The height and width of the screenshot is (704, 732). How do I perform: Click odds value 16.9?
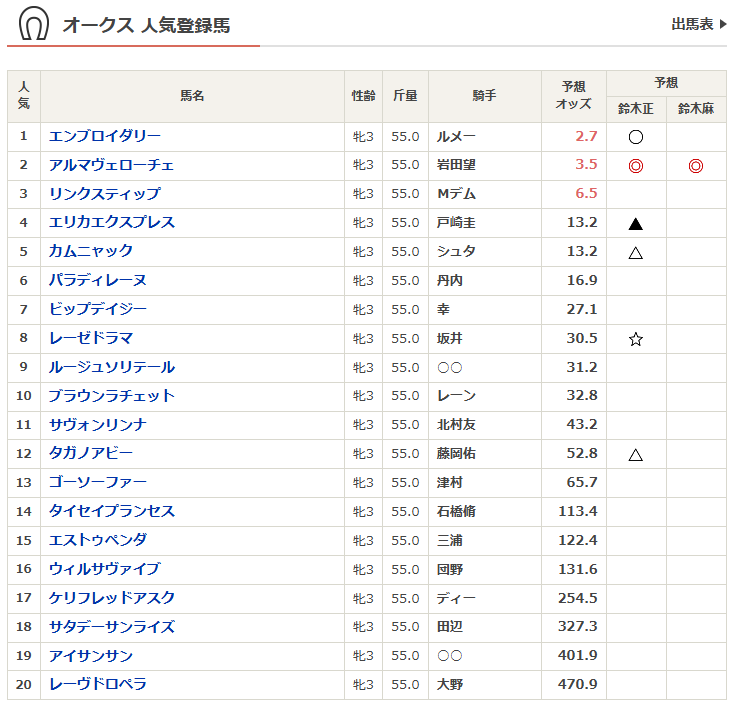582,281
